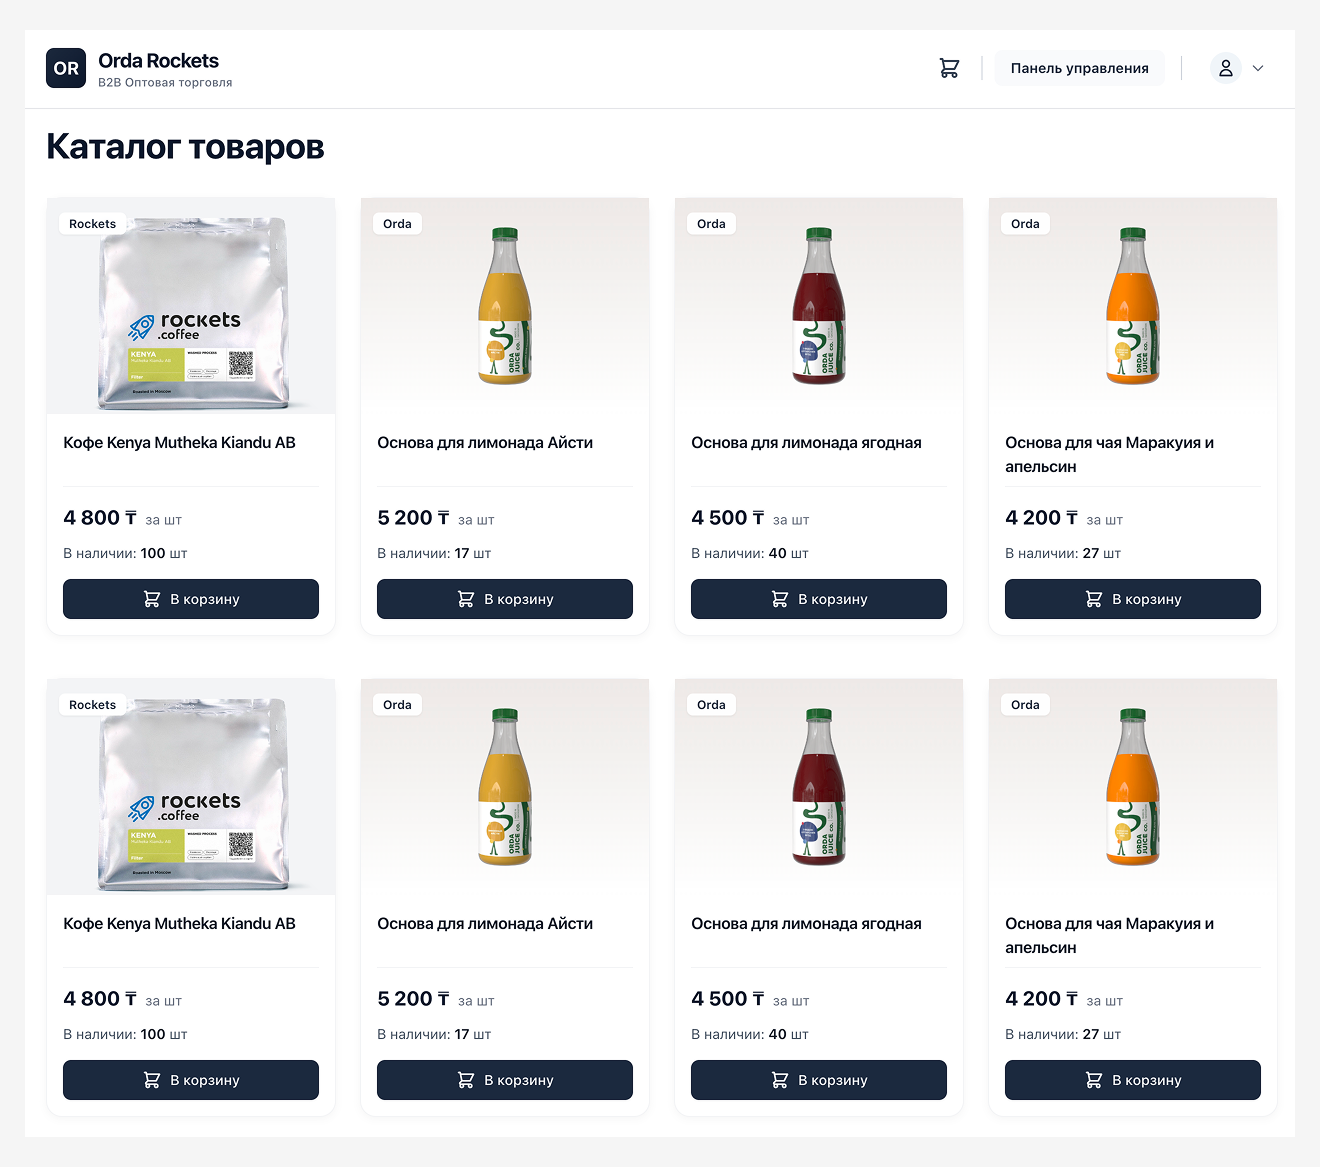Add bottom-row Кофе Kenya to cart

(x=191, y=1080)
